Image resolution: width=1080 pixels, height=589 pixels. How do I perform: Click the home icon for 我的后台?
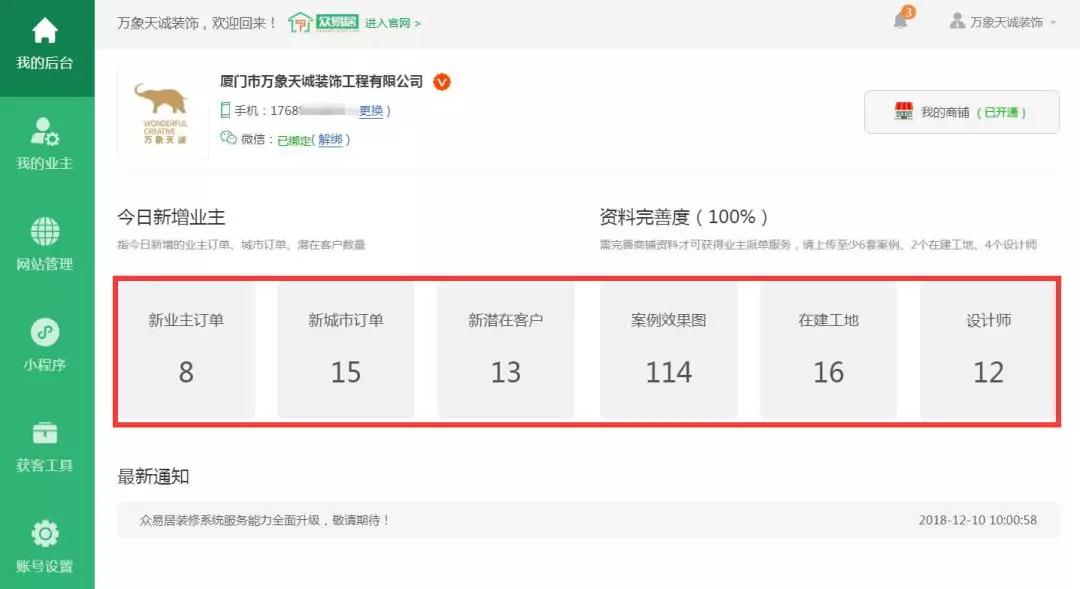tap(45, 31)
